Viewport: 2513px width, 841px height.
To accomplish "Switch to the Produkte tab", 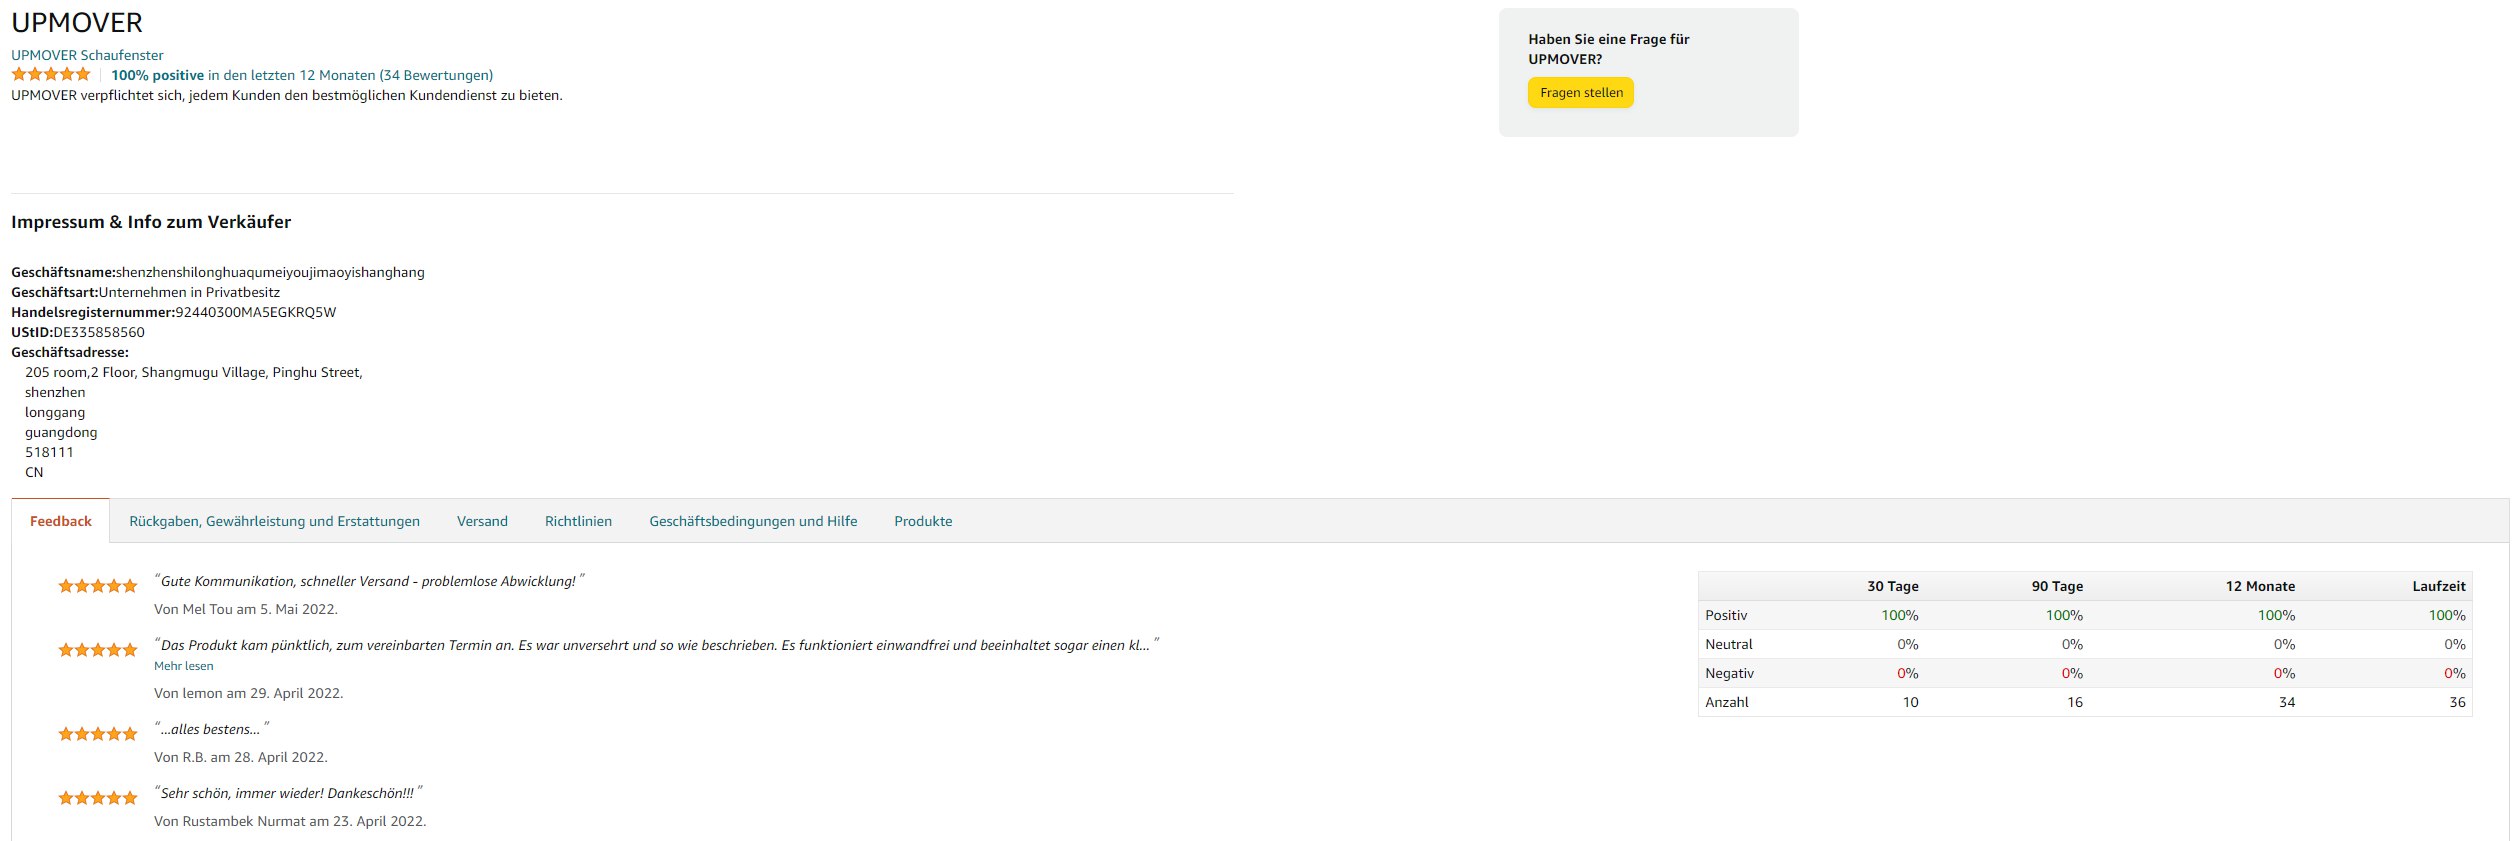I will point(923,521).
